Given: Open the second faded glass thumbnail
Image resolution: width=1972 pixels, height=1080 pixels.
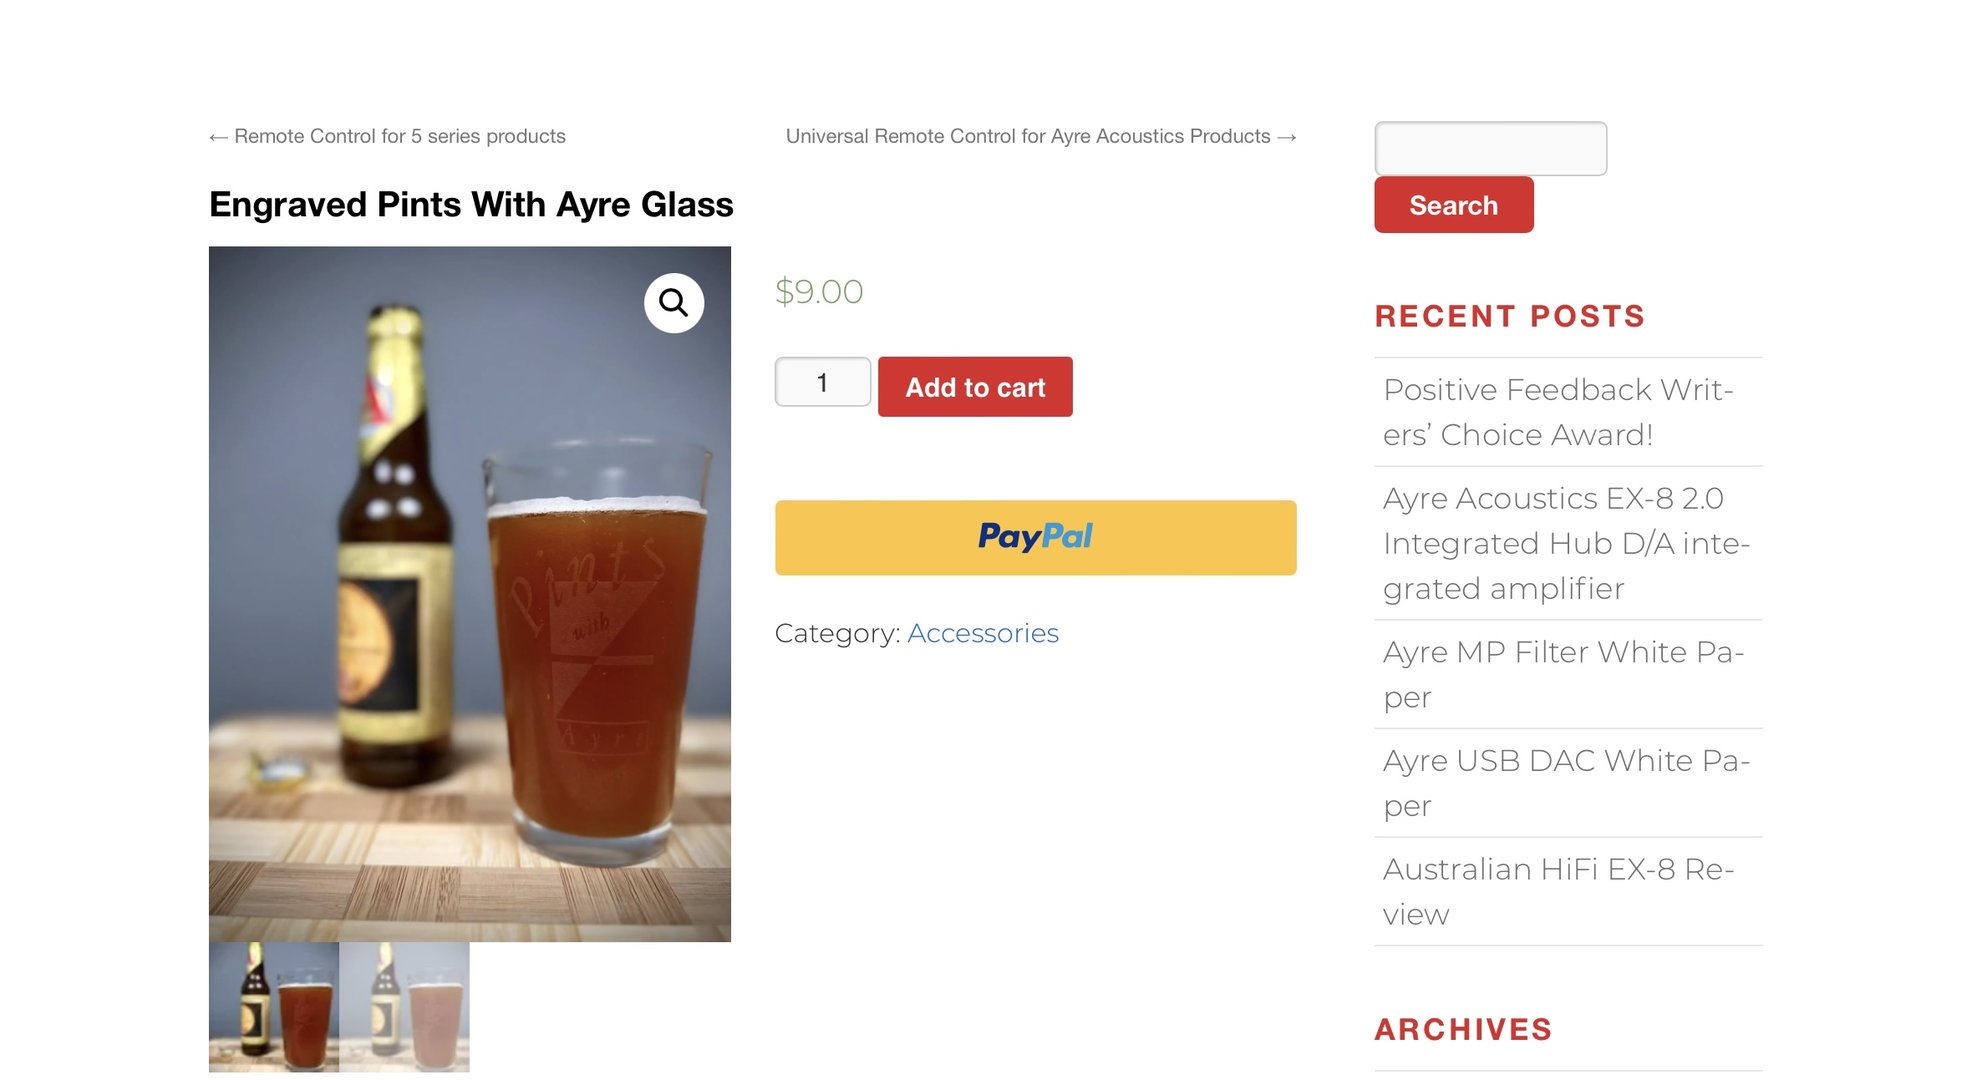Looking at the screenshot, I should click(404, 1006).
